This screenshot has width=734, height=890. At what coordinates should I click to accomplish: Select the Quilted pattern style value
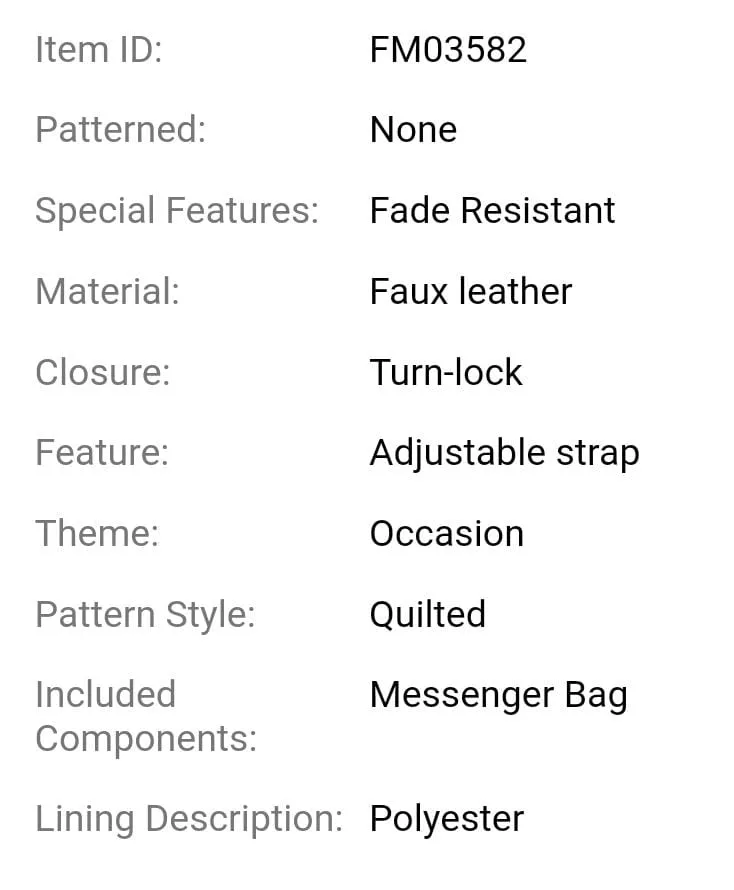[x=428, y=615]
